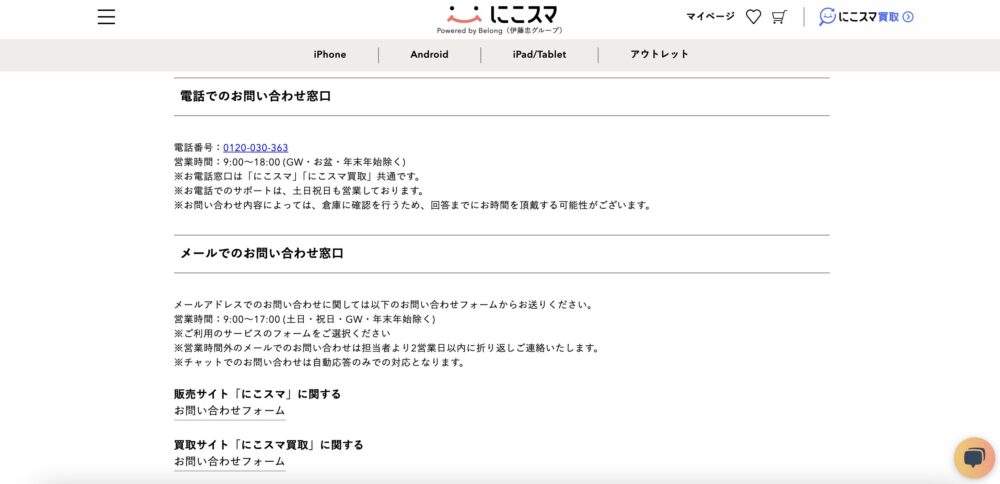Open the orange chat bubble widget
The image size is (1000, 484).
tap(973, 457)
